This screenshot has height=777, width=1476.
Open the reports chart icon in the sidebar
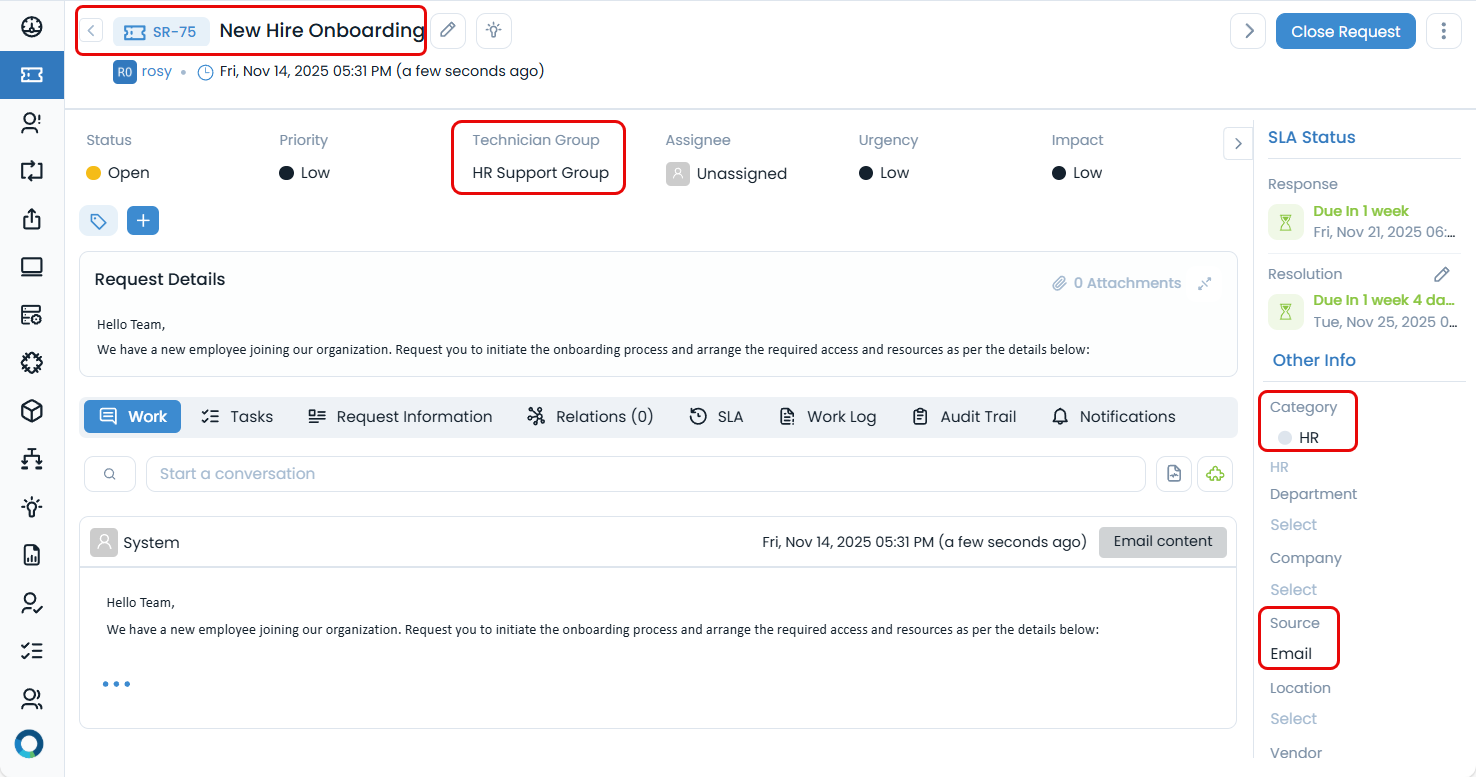click(x=32, y=555)
